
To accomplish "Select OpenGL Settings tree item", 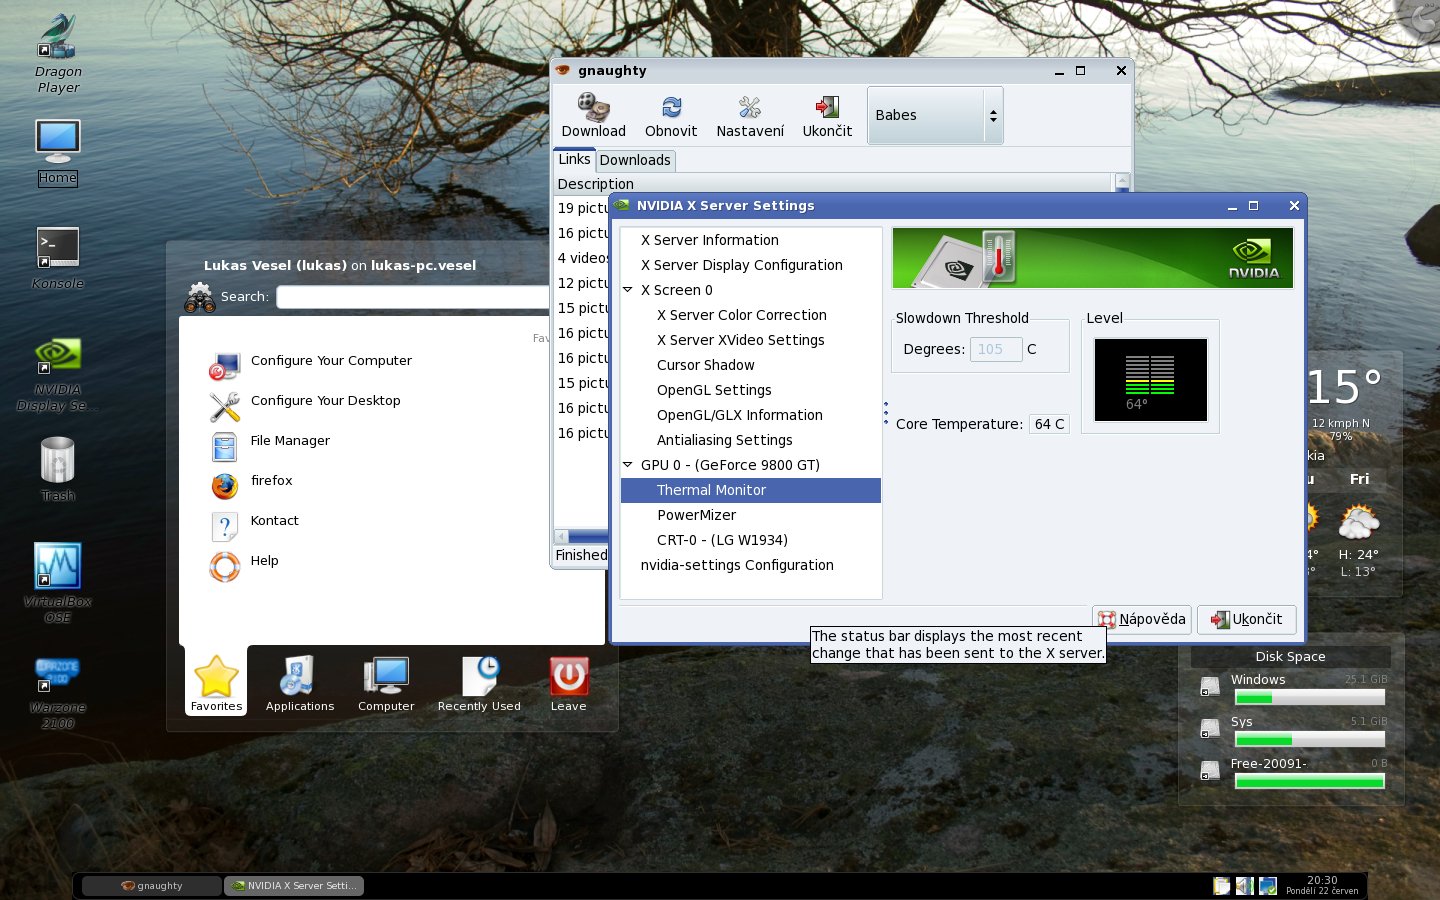I will (x=714, y=390).
